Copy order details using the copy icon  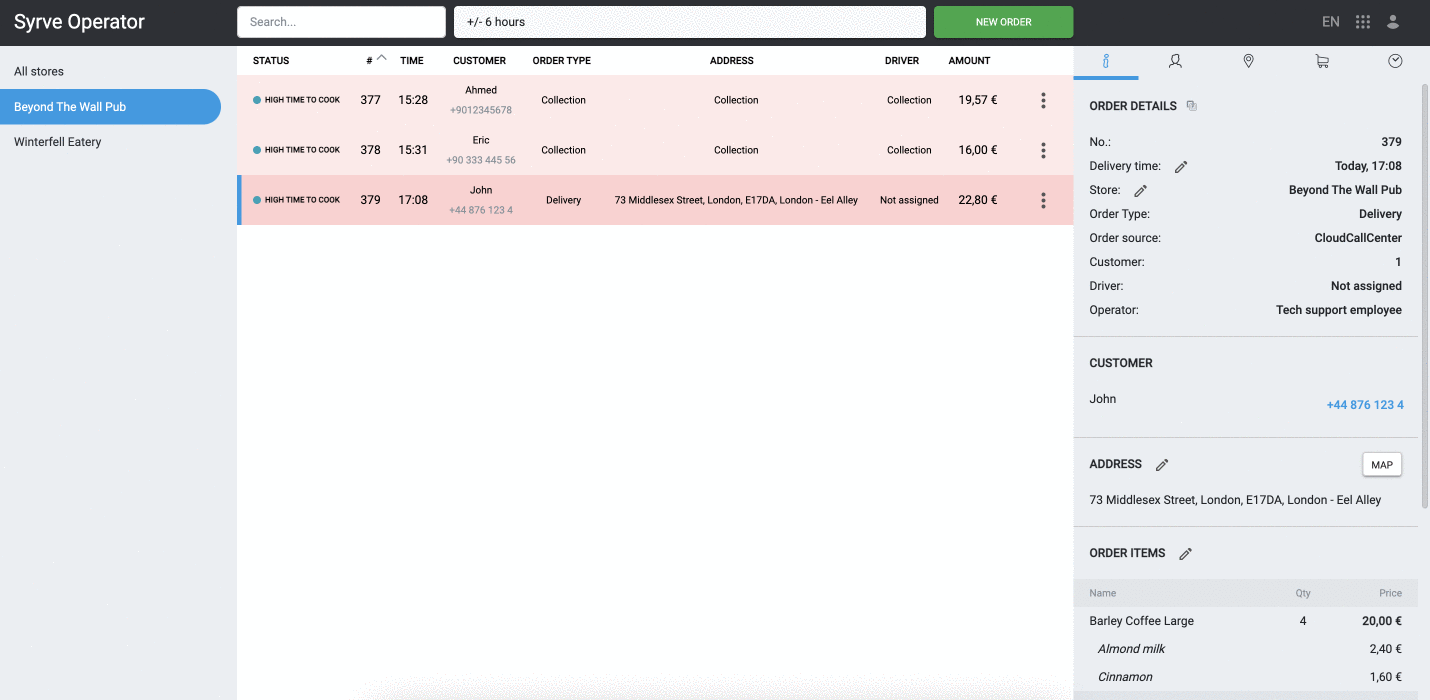(1191, 106)
